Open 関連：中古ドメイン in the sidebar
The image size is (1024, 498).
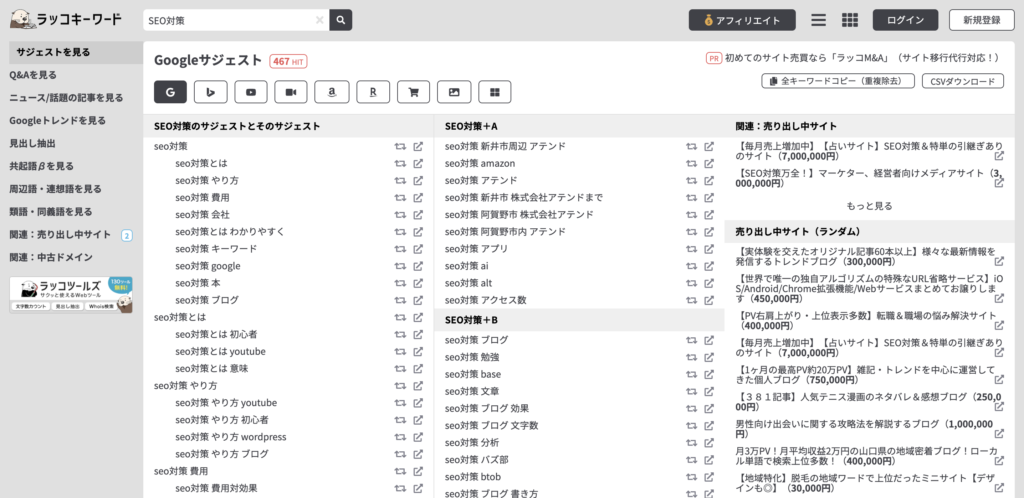[x=51, y=257]
